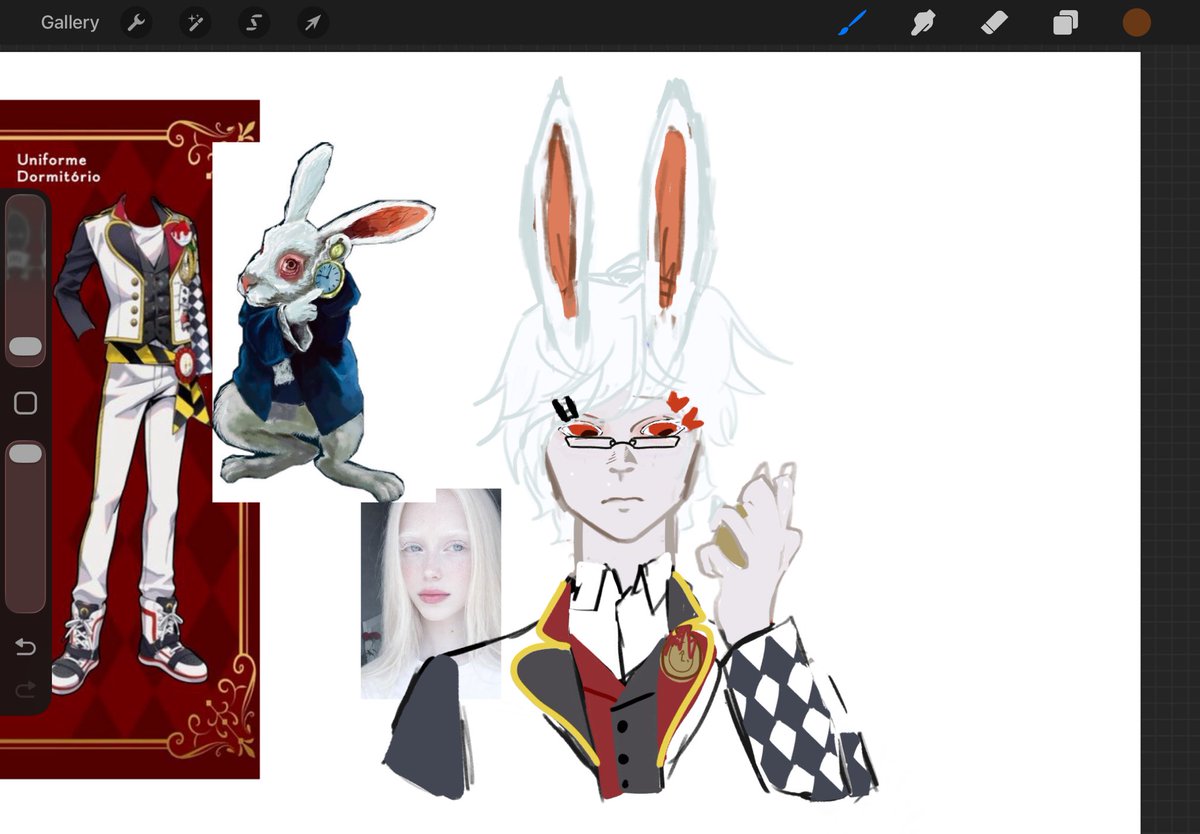Select the Brush tool

852,22
